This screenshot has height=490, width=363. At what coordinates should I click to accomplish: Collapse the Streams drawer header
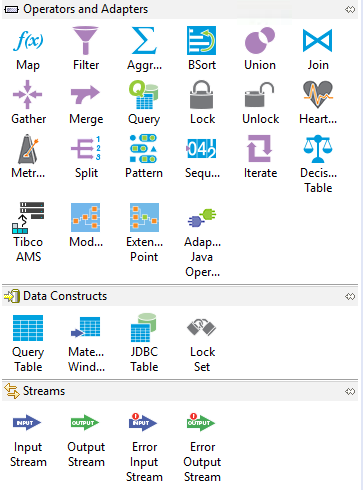tap(180, 391)
